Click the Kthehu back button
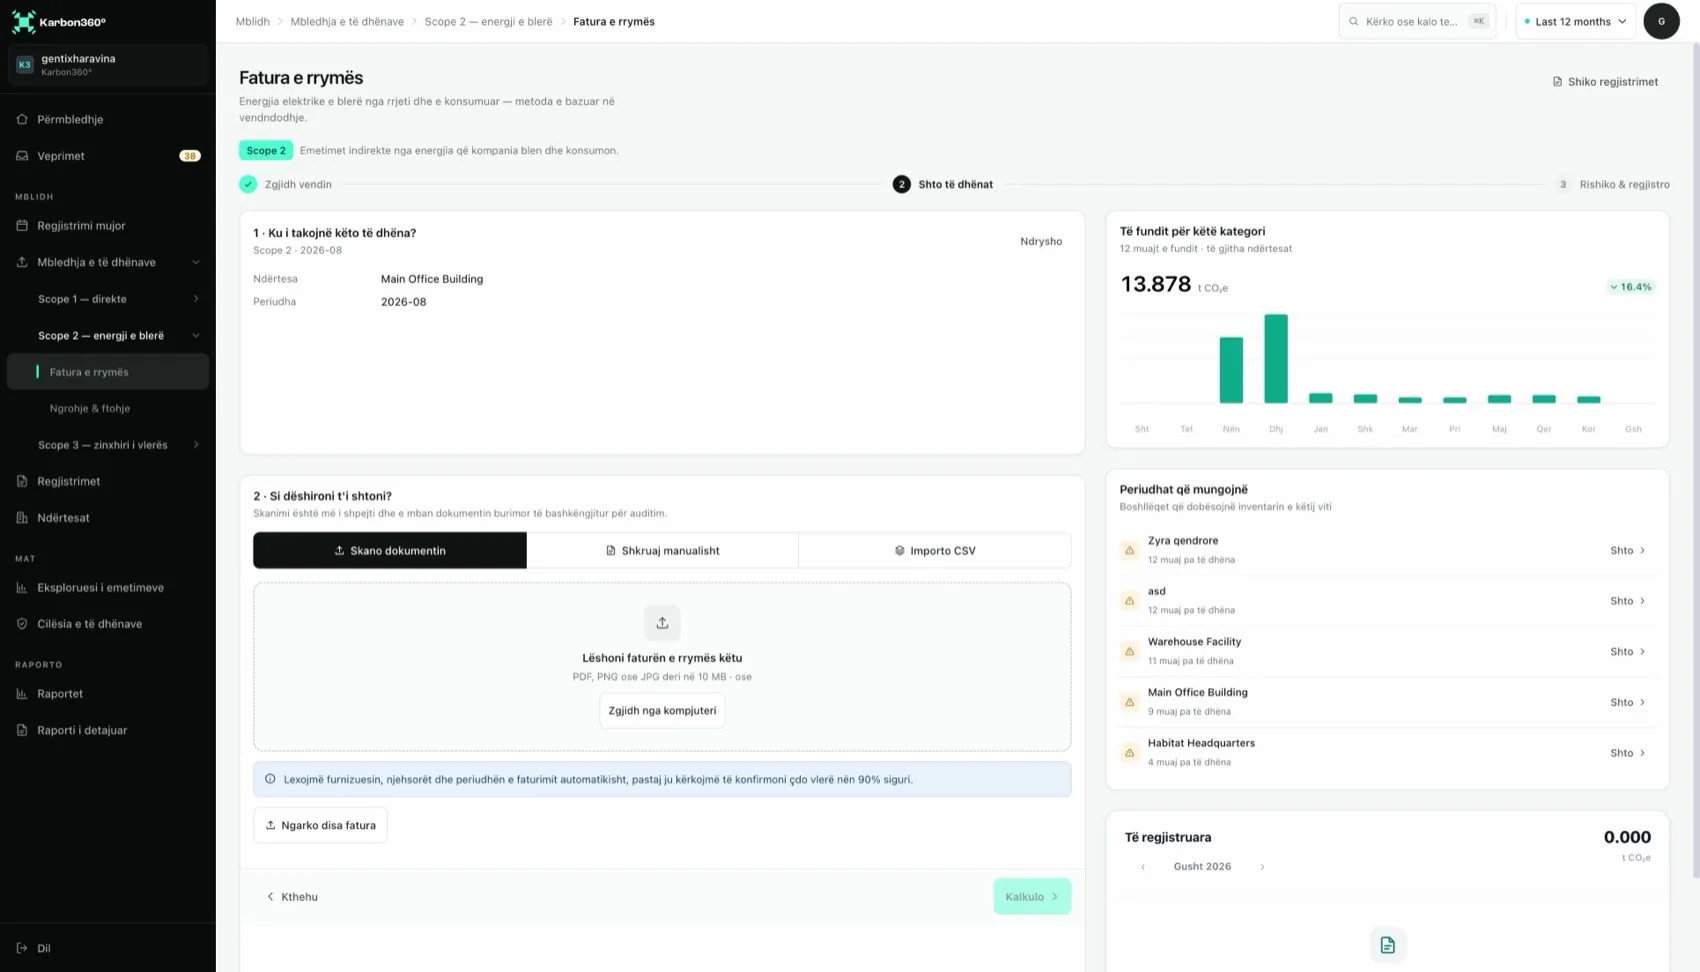This screenshot has width=1700, height=972. (x=292, y=897)
